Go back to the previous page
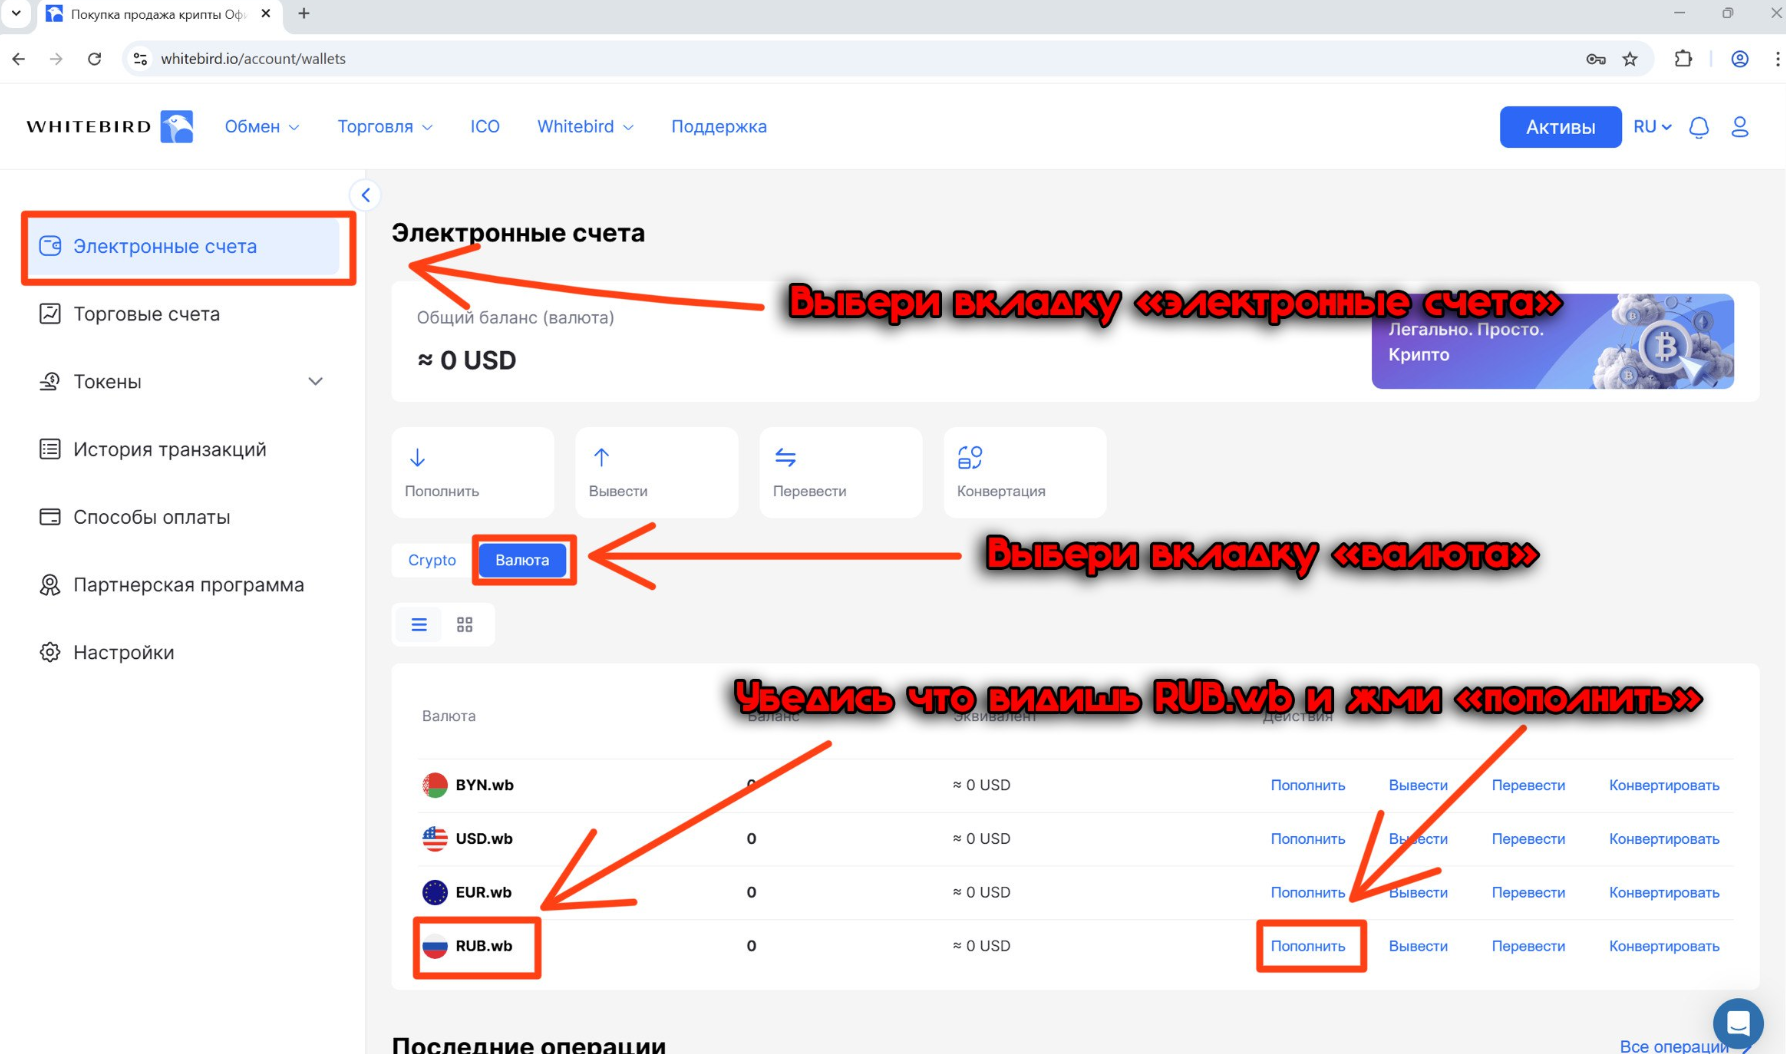This screenshot has width=1786, height=1054. (19, 59)
